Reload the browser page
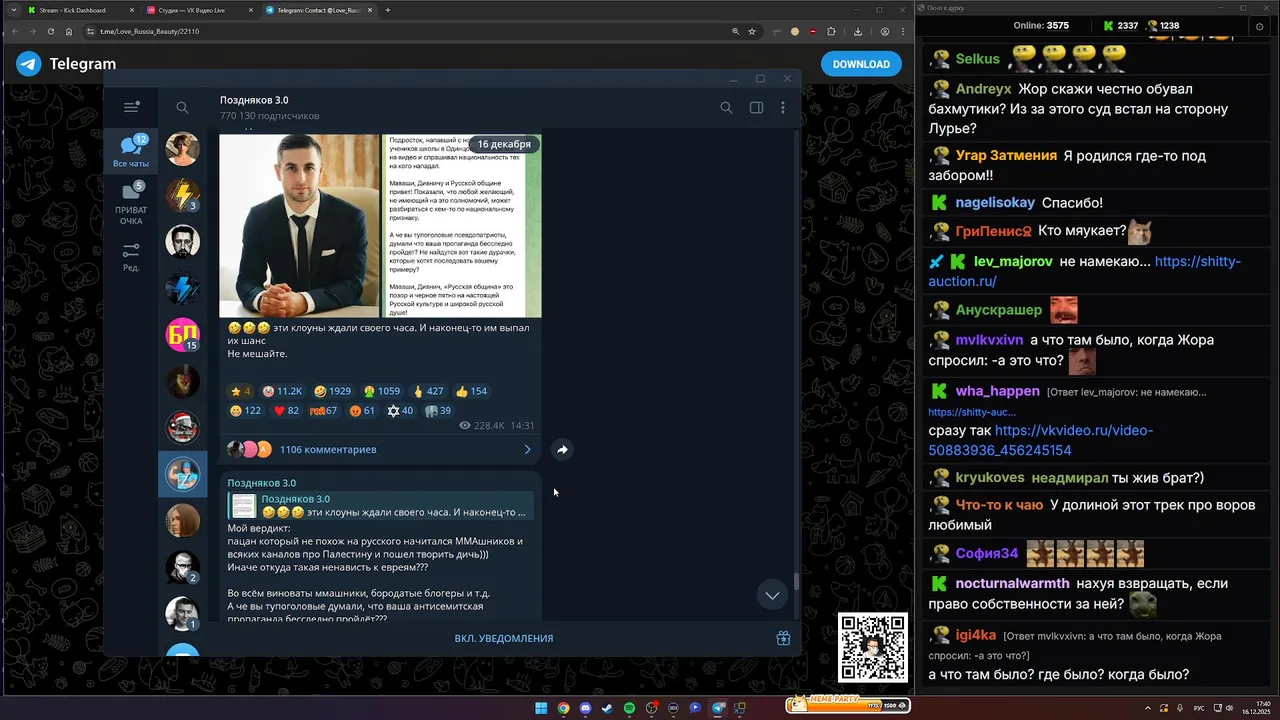The image size is (1280, 720). coord(50,31)
